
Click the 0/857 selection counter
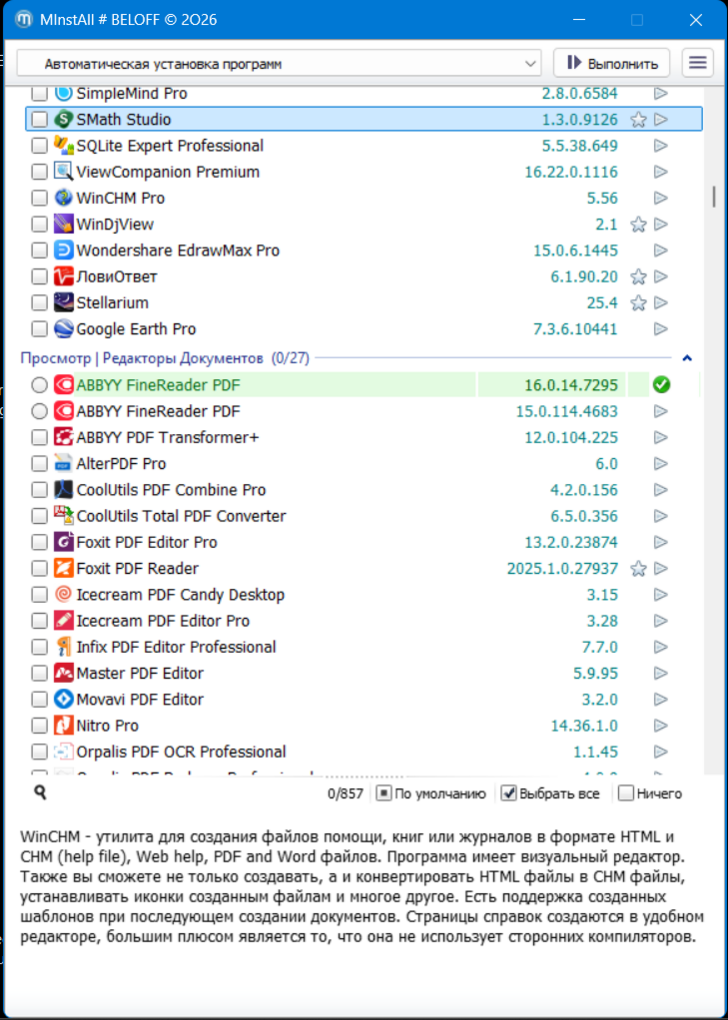pos(343,794)
